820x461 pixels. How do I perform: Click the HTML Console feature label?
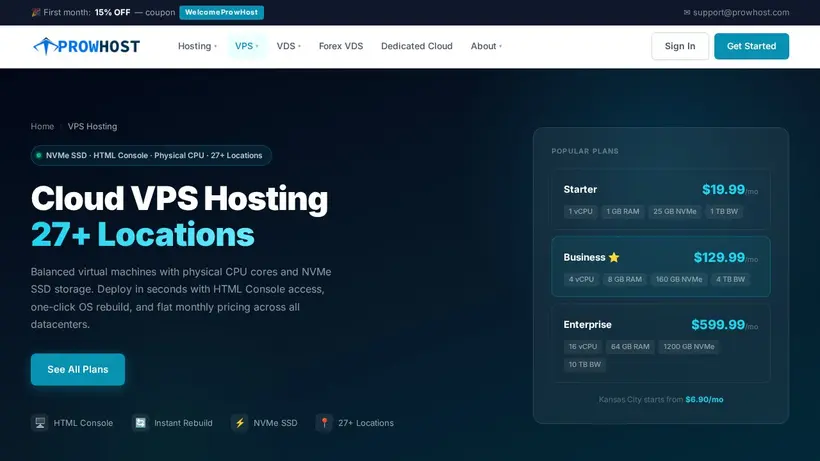point(83,423)
